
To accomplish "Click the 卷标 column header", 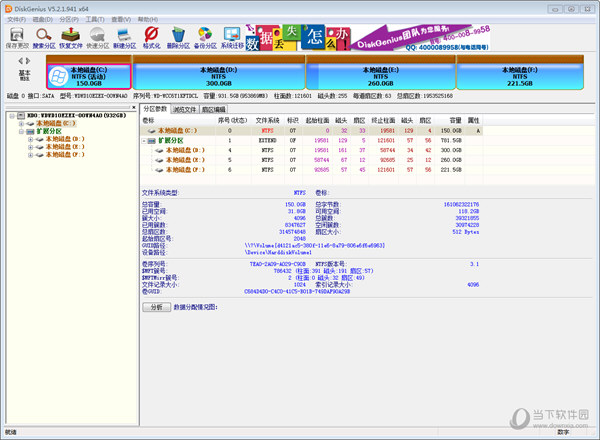I will [x=148, y=121].
